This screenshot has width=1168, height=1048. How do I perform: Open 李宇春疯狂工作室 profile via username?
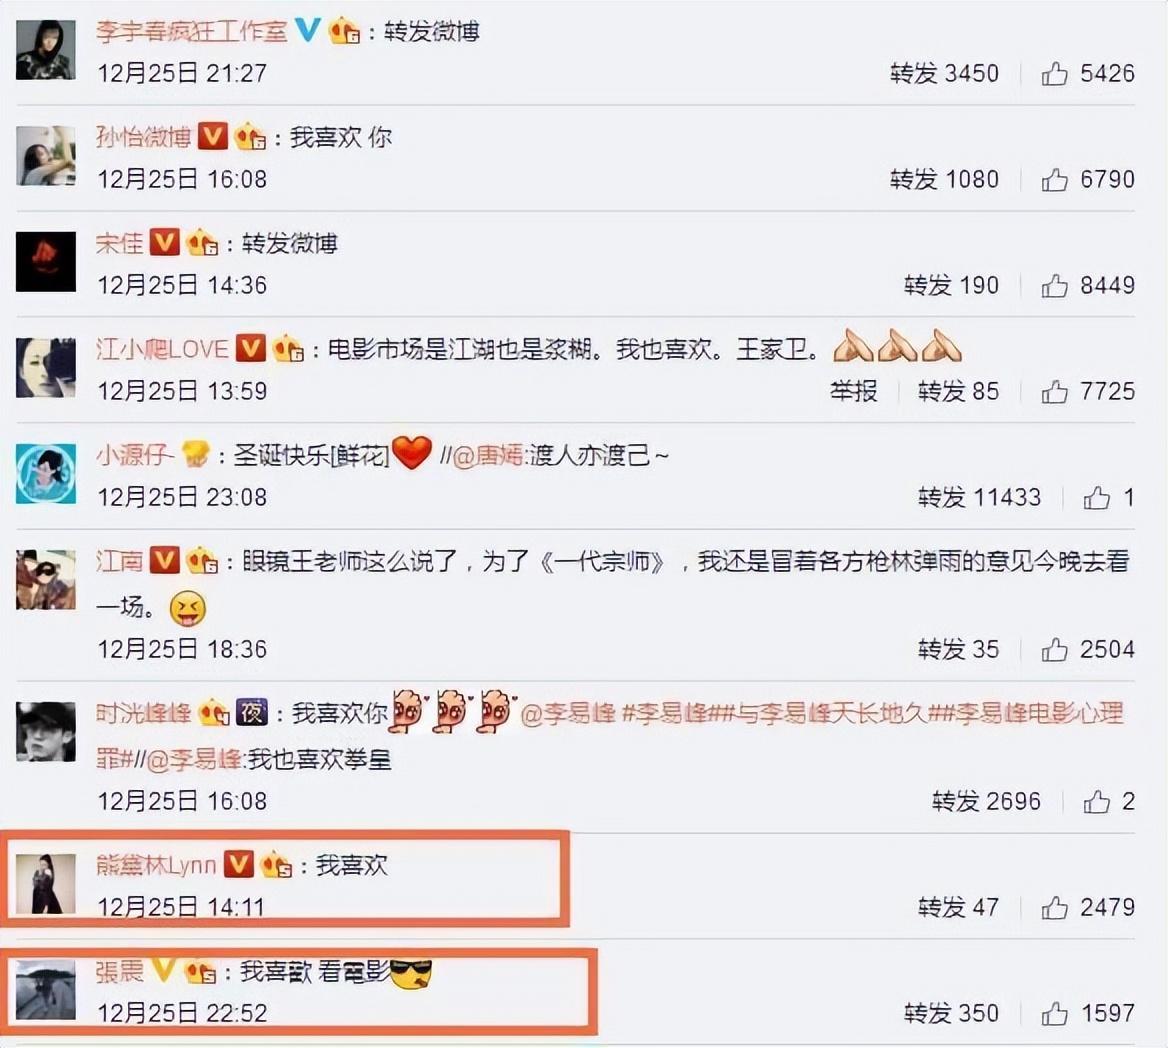click(x=191, y=31)
